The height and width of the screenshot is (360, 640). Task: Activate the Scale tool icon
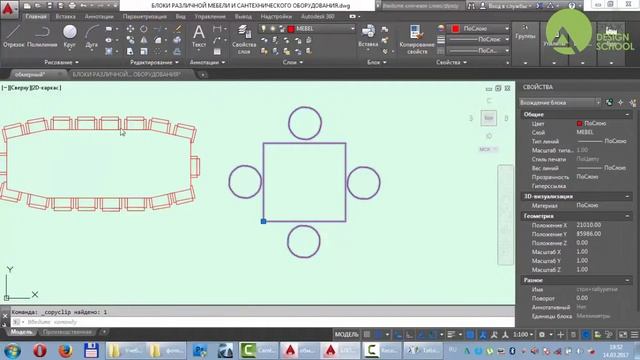(144, 51)
